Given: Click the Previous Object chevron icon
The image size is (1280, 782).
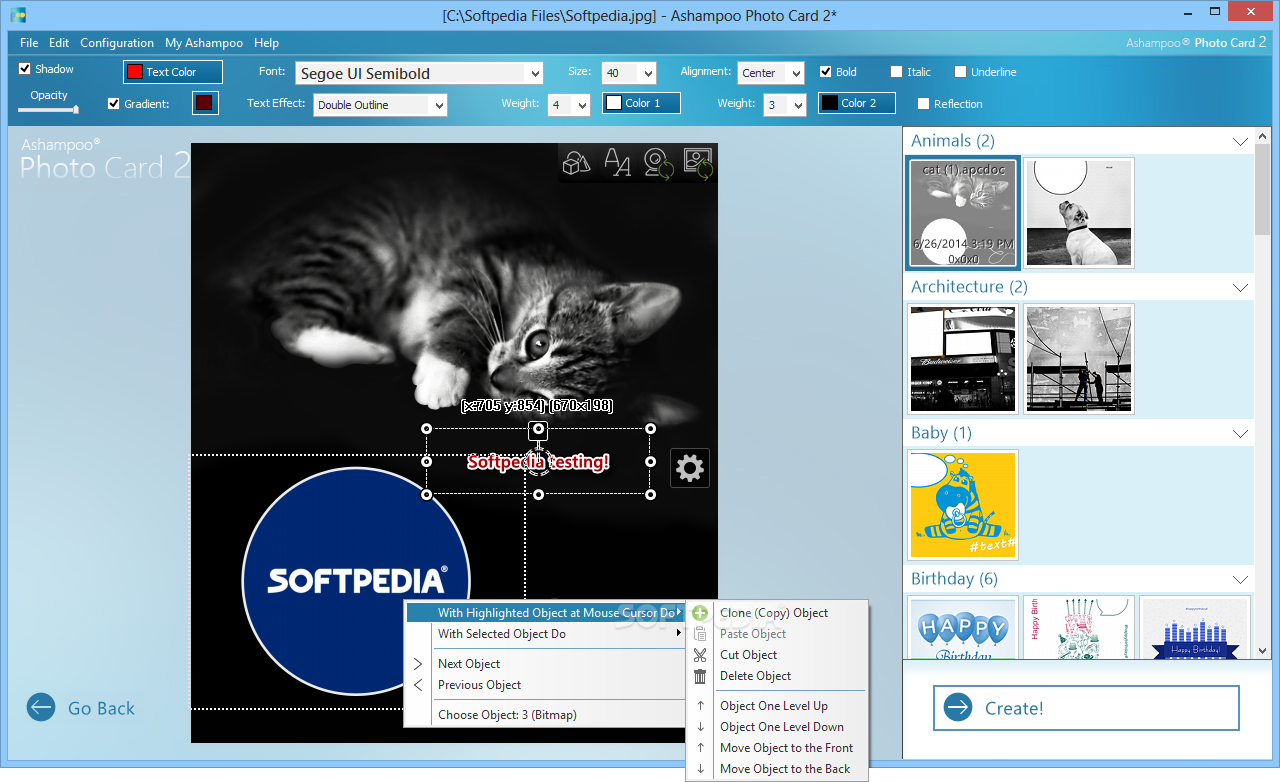Looking at the screenshot, I should coord(419,685).
